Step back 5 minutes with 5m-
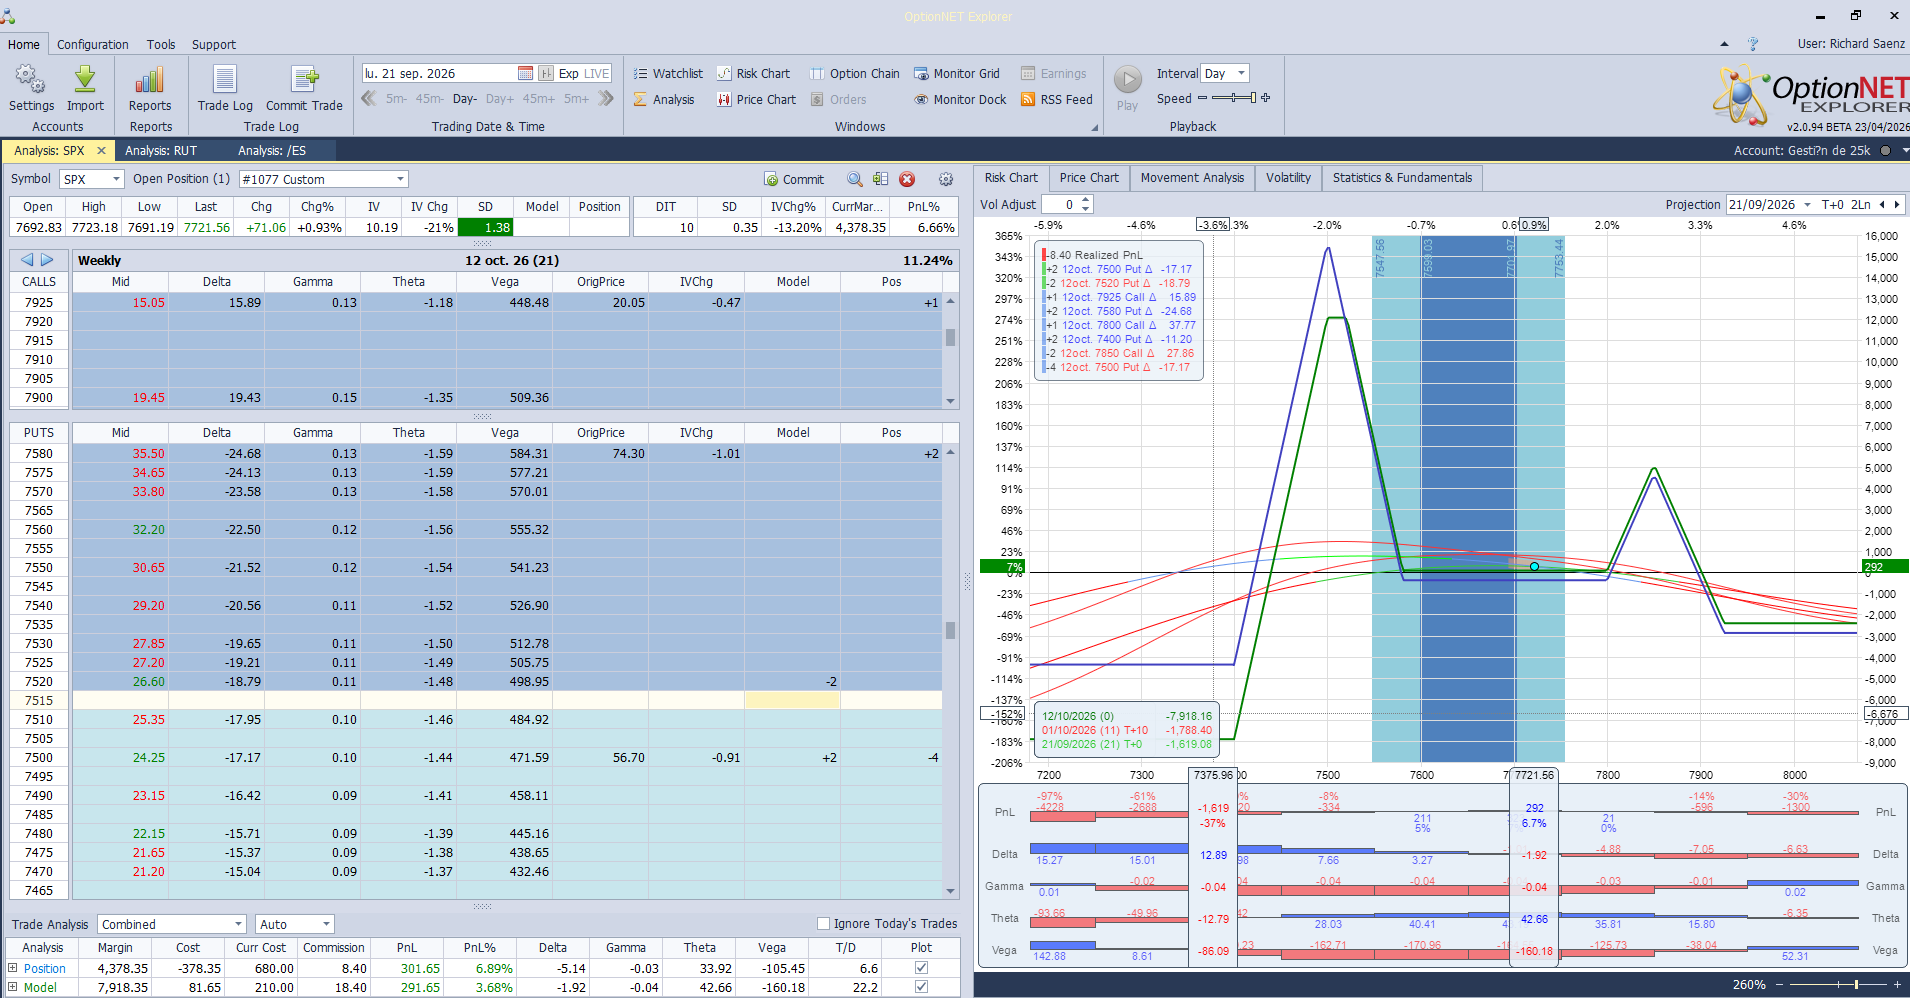The height and width of the screenshot is (998, 1910). click(x=396, y=99)
